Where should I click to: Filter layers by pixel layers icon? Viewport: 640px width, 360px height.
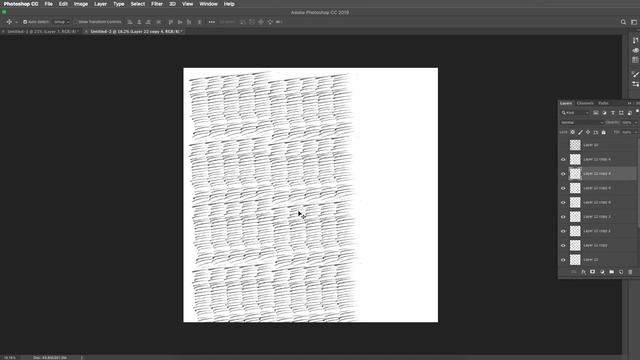pyautogui.click(x=596, y=113)
